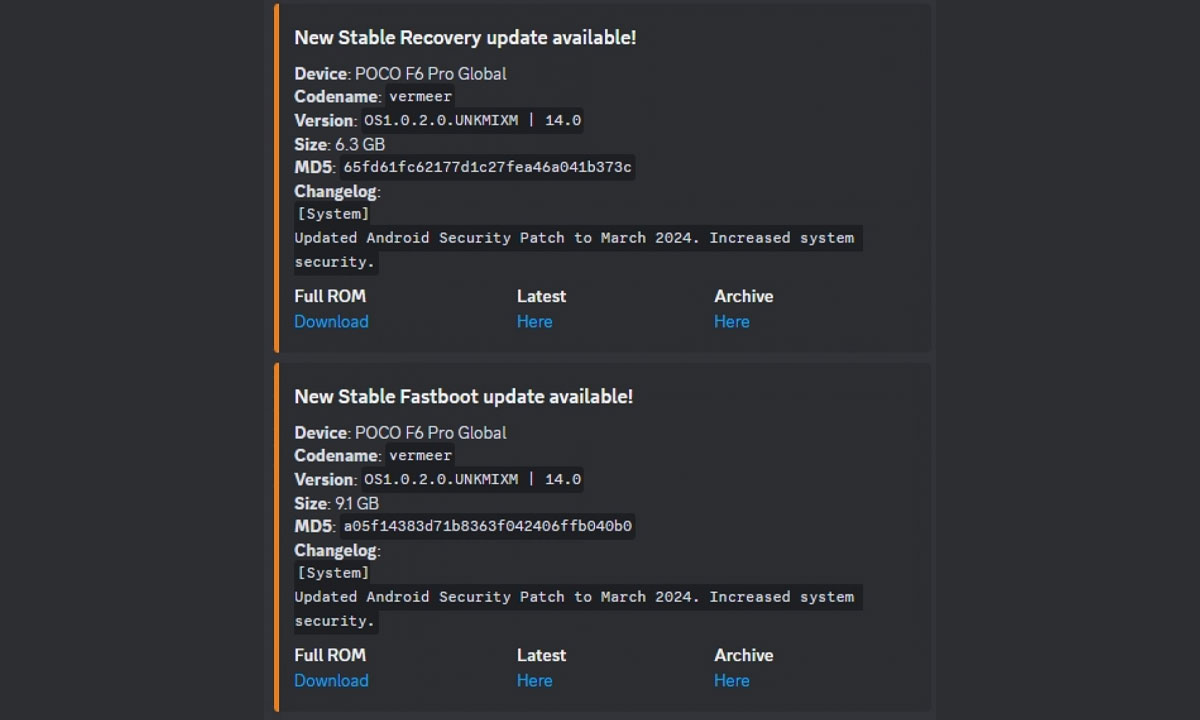
Task: Open the Fastboot update Latest Here link
Action: point(534,680)
